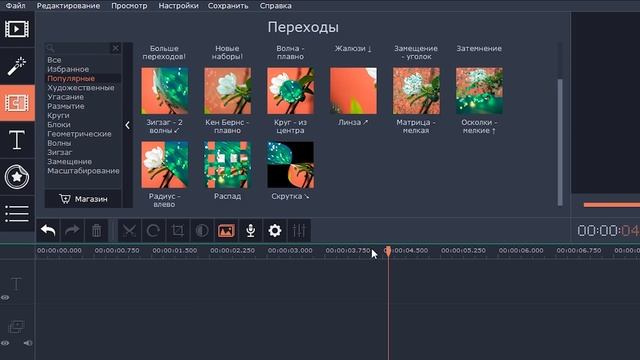The width and height of the screenshot is (640, 360).
Task: Select the Художественные category
Action: coord(81,88)
